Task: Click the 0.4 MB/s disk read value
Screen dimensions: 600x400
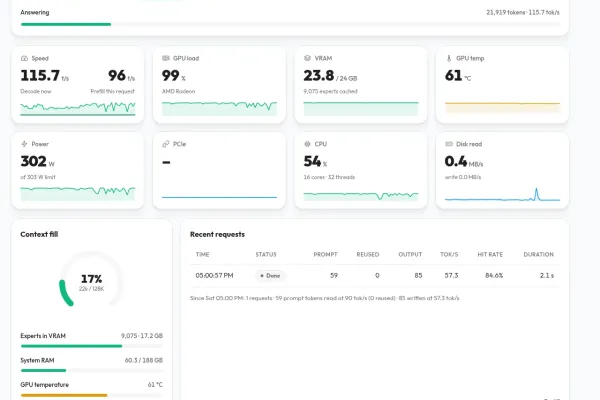Action: 464,162
